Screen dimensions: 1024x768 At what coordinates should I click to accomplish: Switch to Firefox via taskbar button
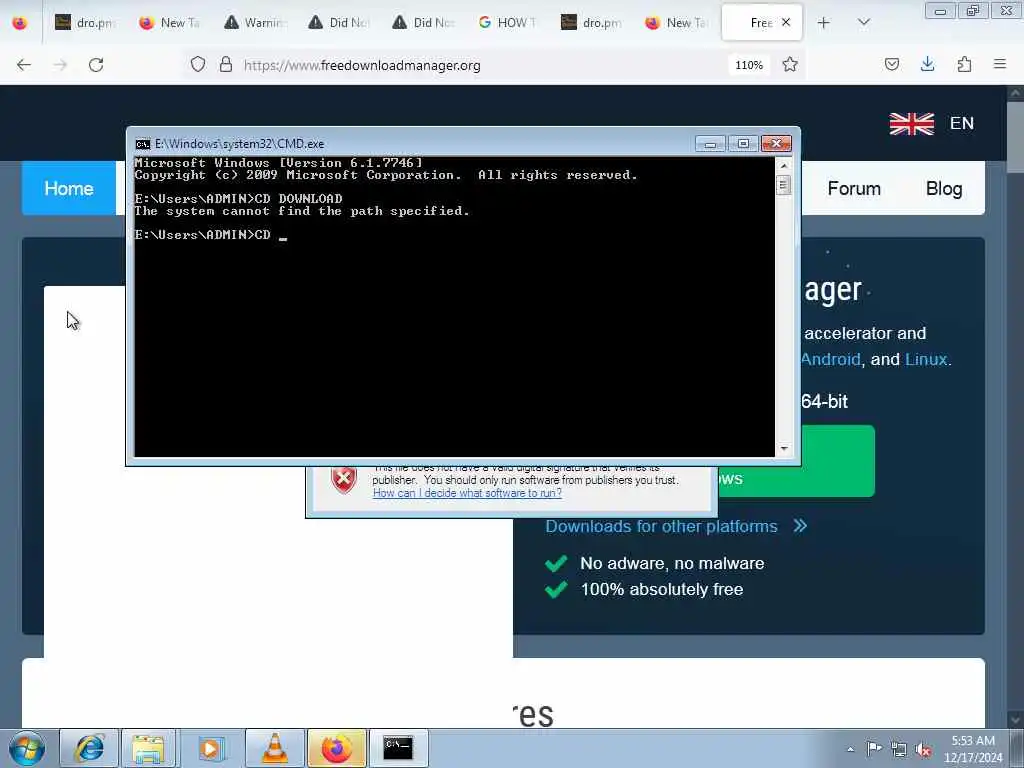click(x=336, y=748)
